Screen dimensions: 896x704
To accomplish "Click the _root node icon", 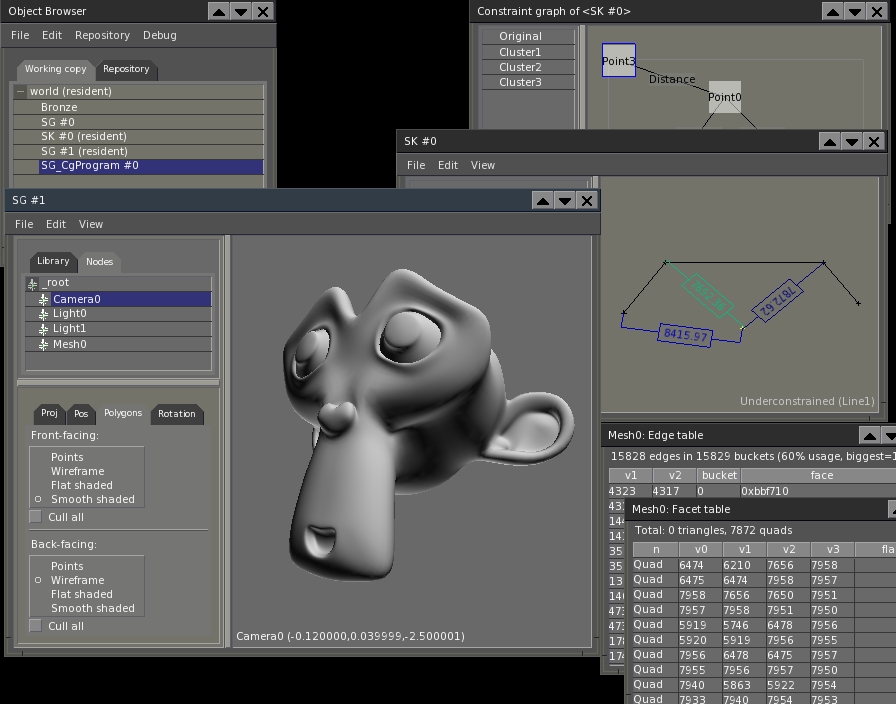I will 33,283.
